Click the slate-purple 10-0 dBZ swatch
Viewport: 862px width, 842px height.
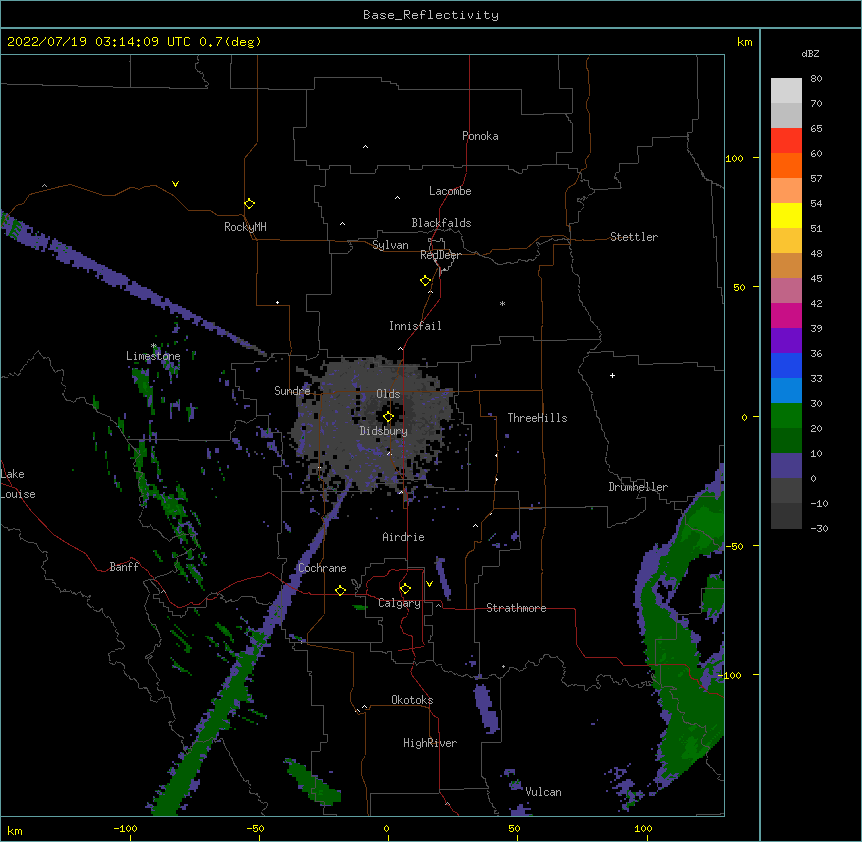[x=786, y=466]
